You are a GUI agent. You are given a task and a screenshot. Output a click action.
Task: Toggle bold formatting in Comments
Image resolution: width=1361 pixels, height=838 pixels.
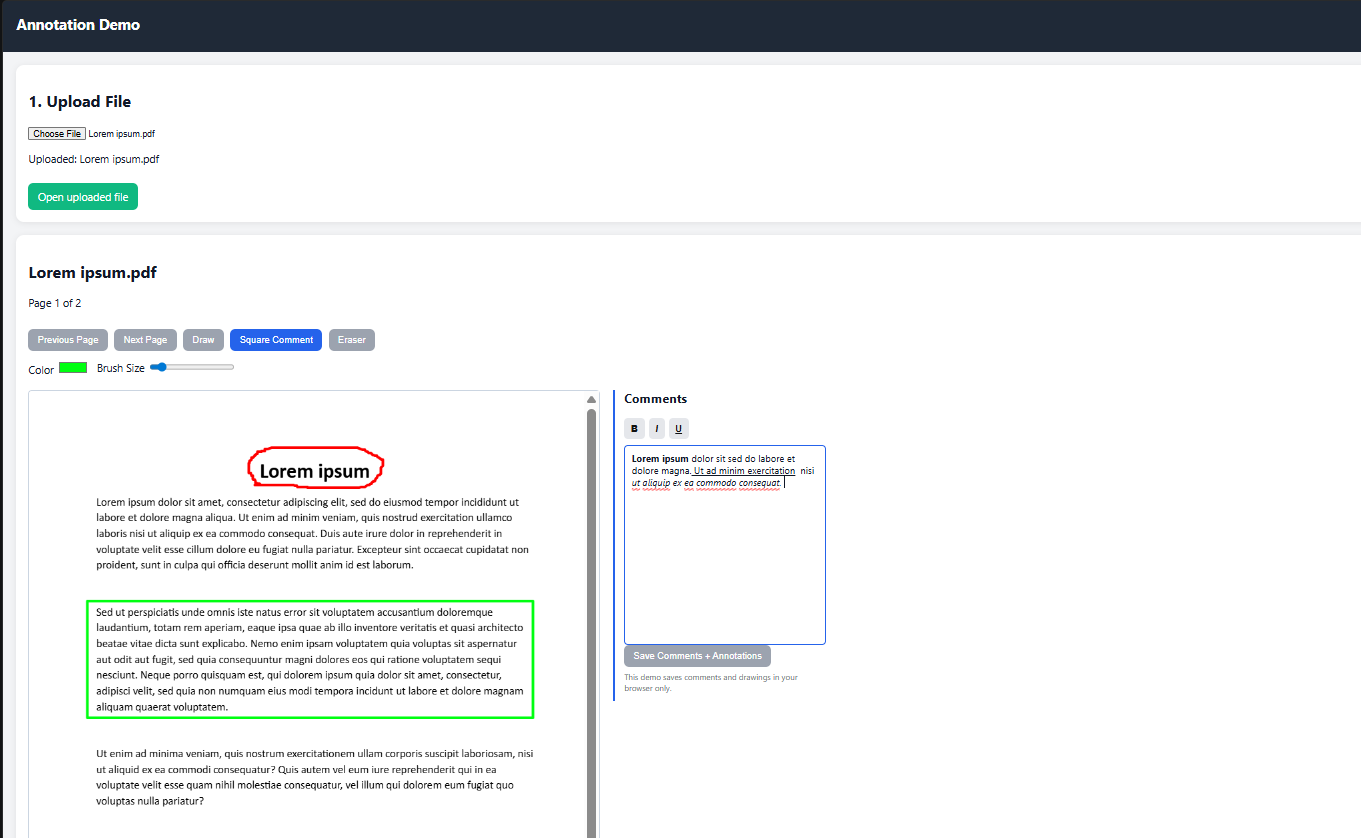[634, 428]
